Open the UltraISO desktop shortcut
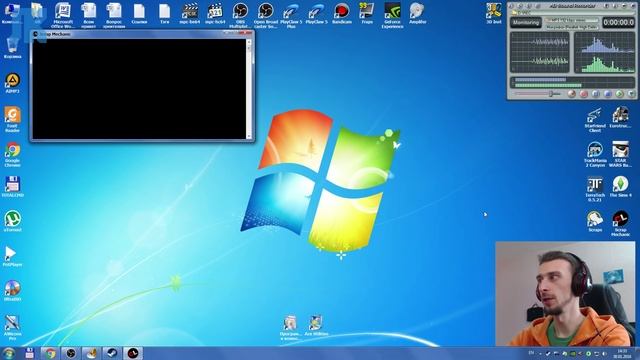 pos(12,291)
